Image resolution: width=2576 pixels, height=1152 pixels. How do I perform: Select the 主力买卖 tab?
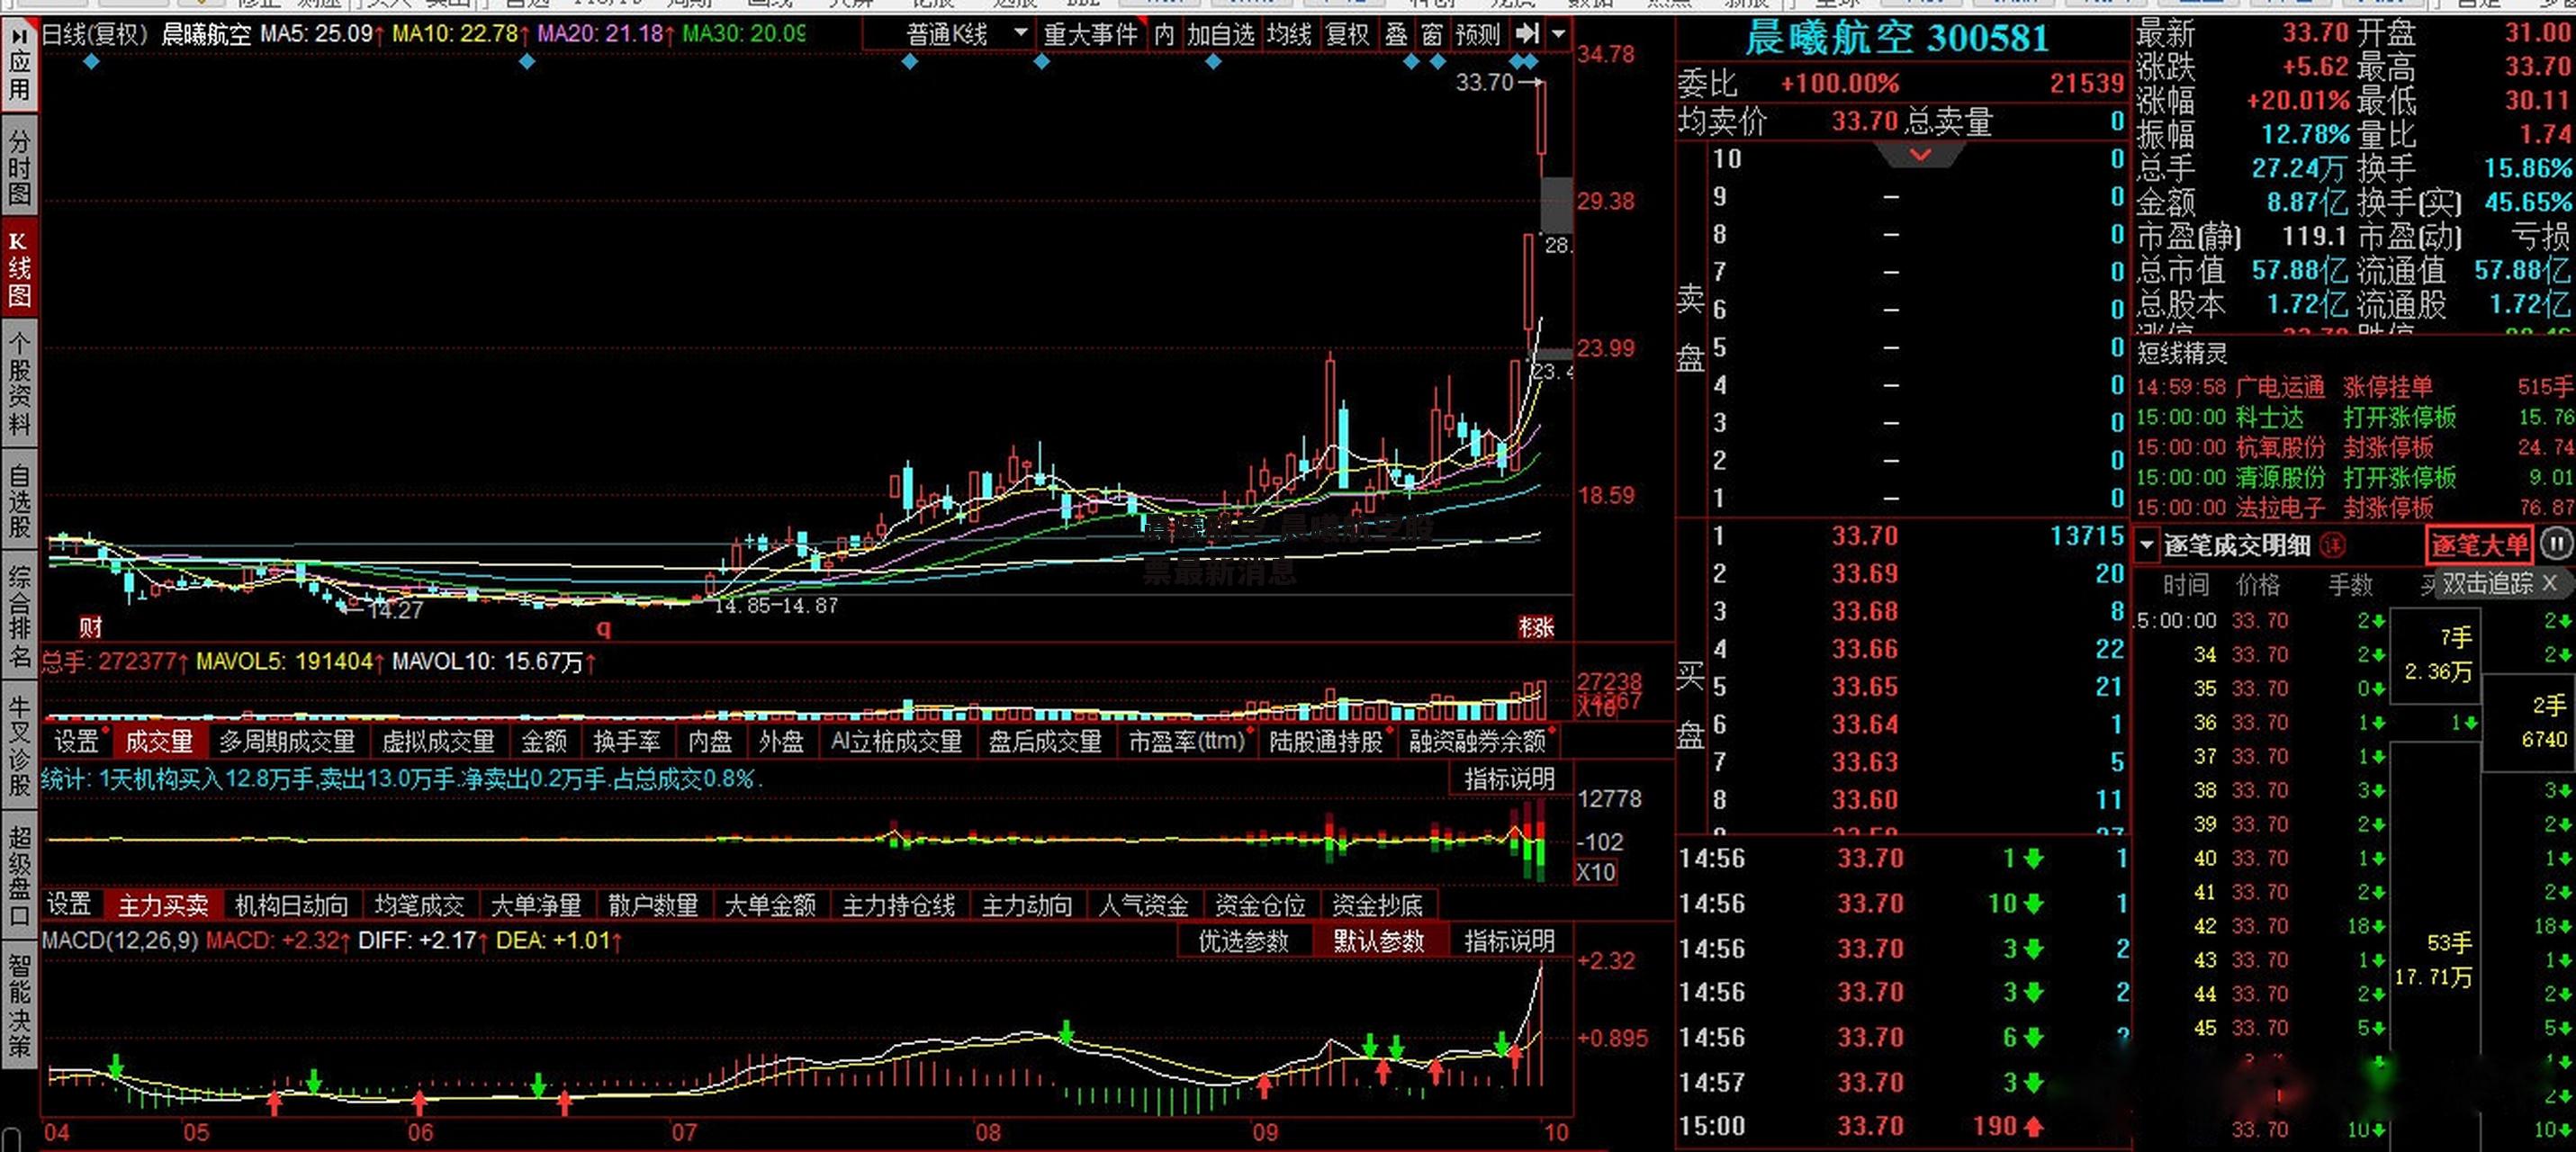point(162,905)
